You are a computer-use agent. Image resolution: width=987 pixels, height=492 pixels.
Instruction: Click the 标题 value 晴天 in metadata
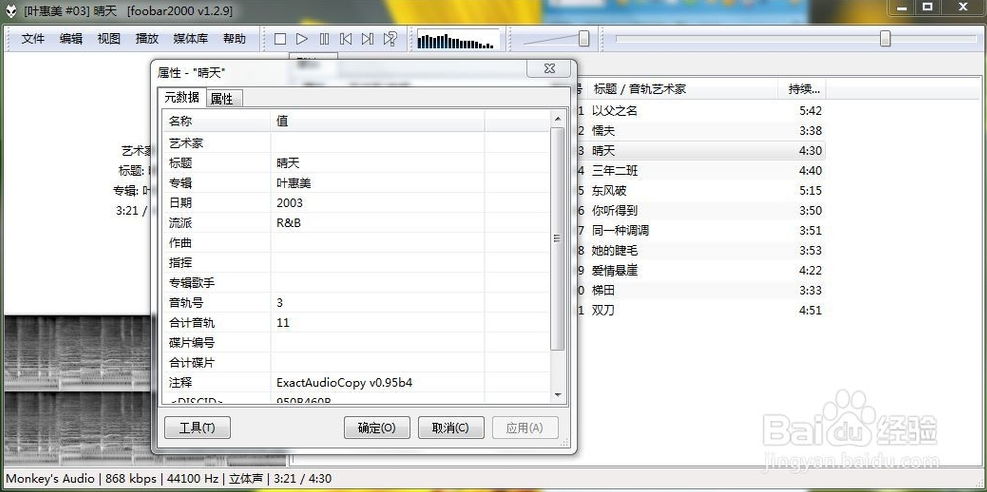click(288, 163)
